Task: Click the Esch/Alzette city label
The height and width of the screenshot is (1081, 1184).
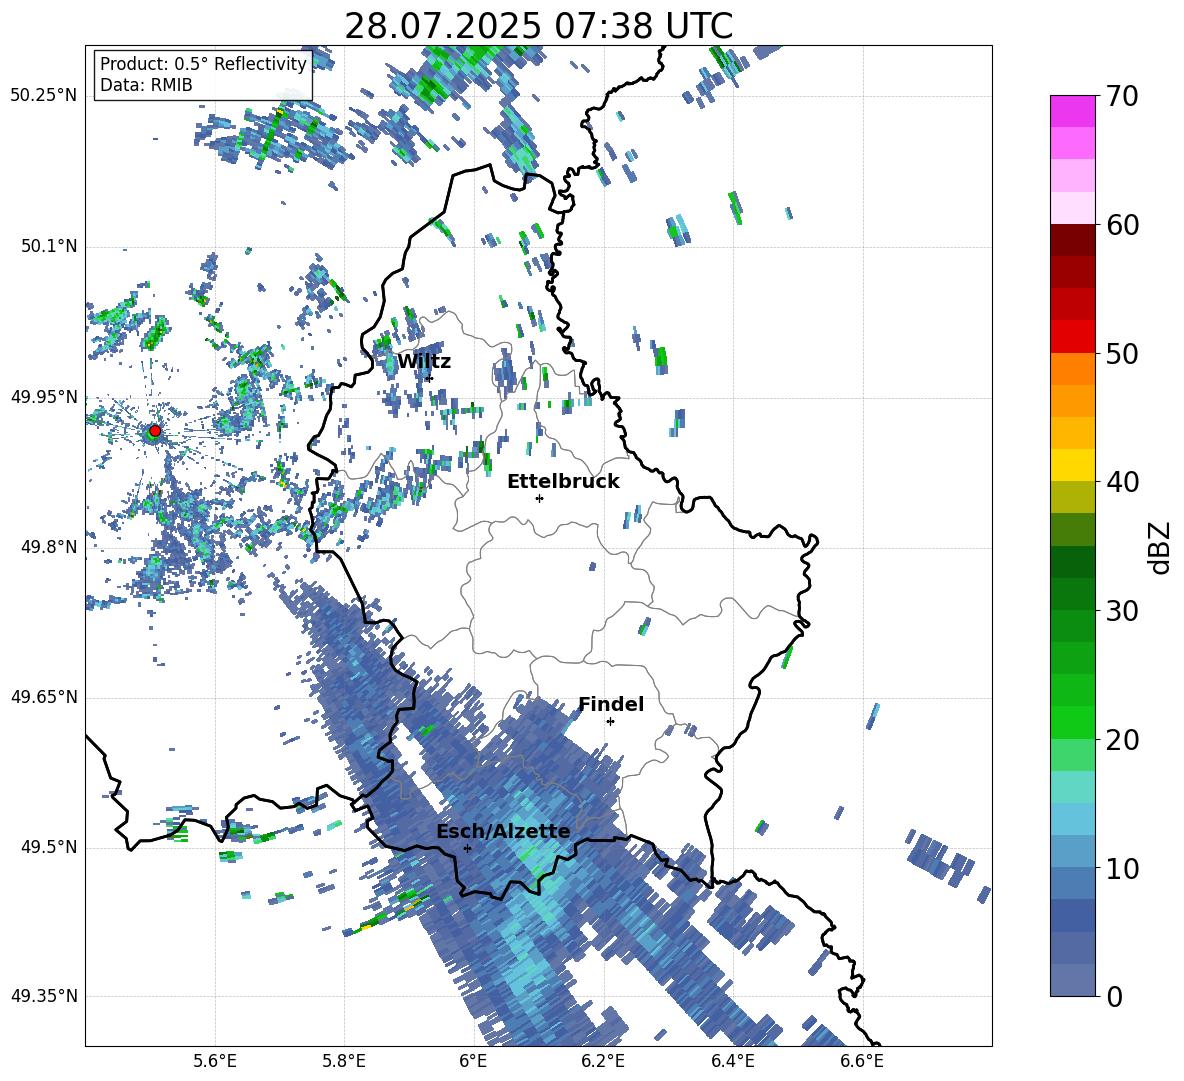Action: (503, 832)
